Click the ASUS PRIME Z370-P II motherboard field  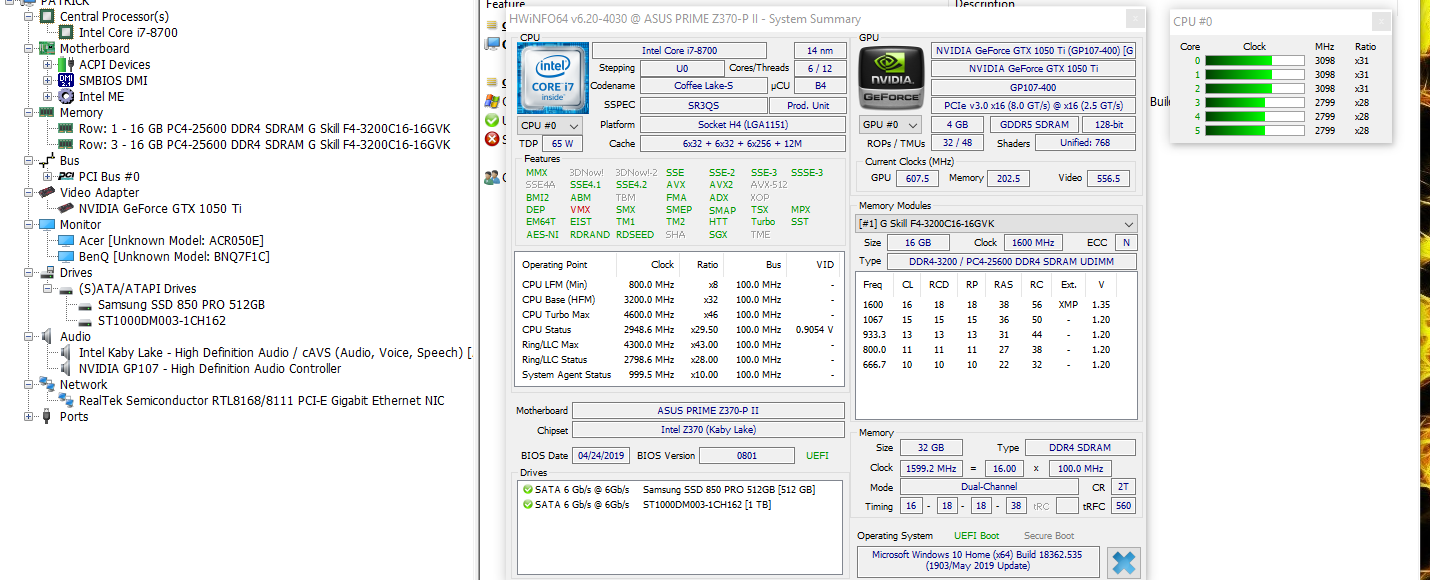[x=707, y=410]
